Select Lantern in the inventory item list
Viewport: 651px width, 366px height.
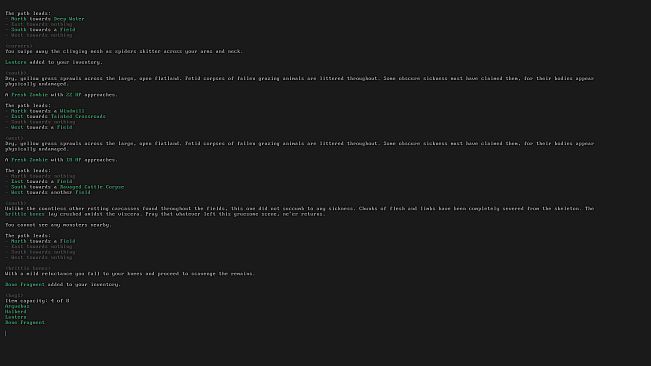15,317
